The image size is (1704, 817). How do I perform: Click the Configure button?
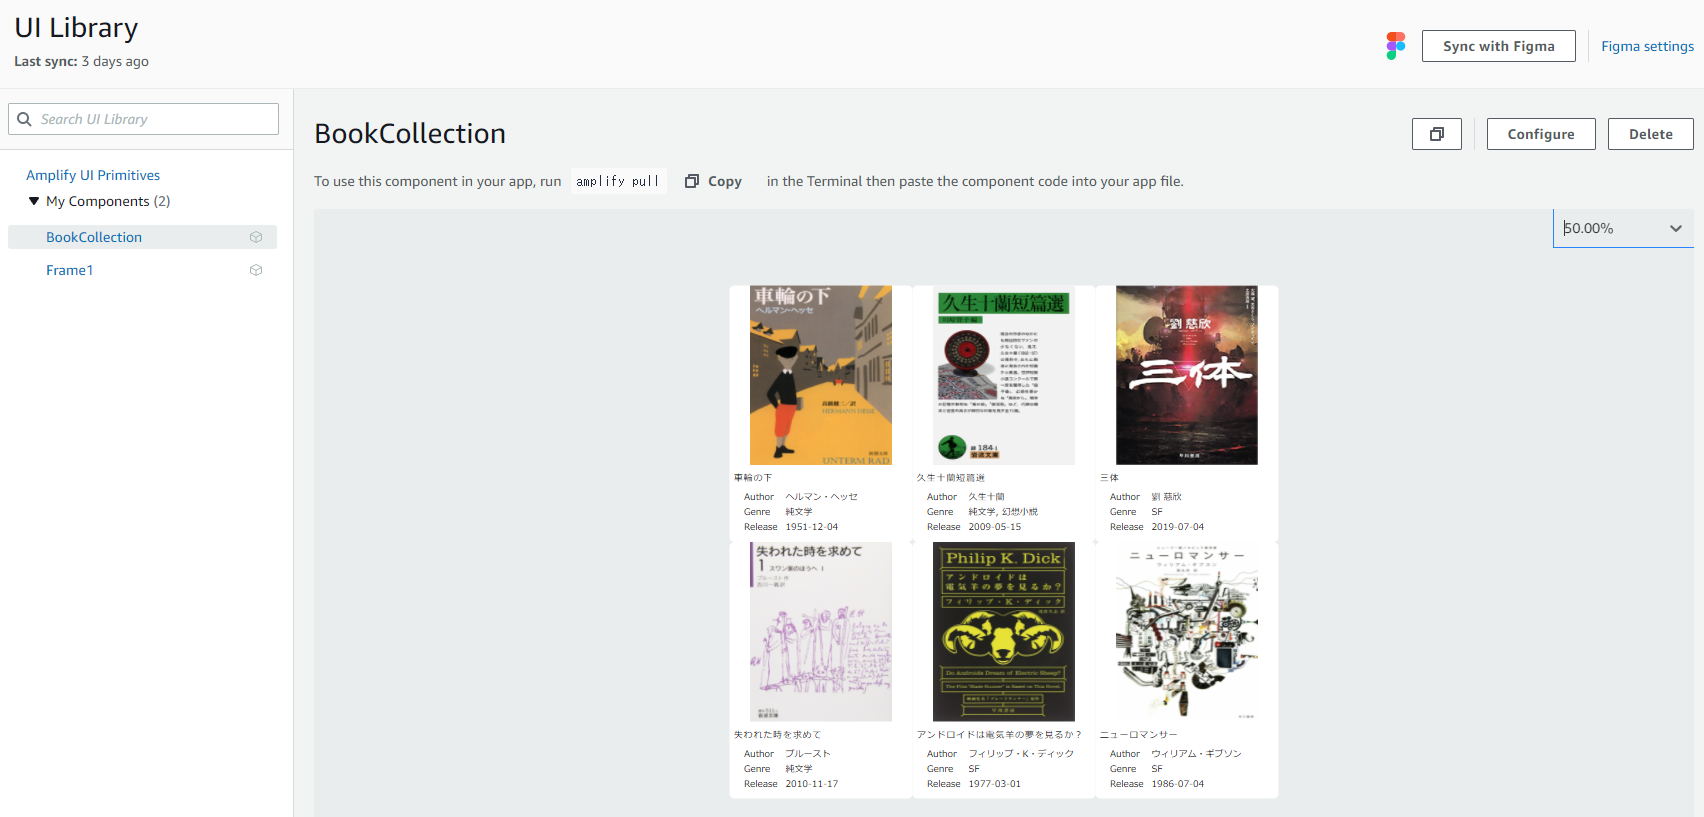coord(1541,134)
